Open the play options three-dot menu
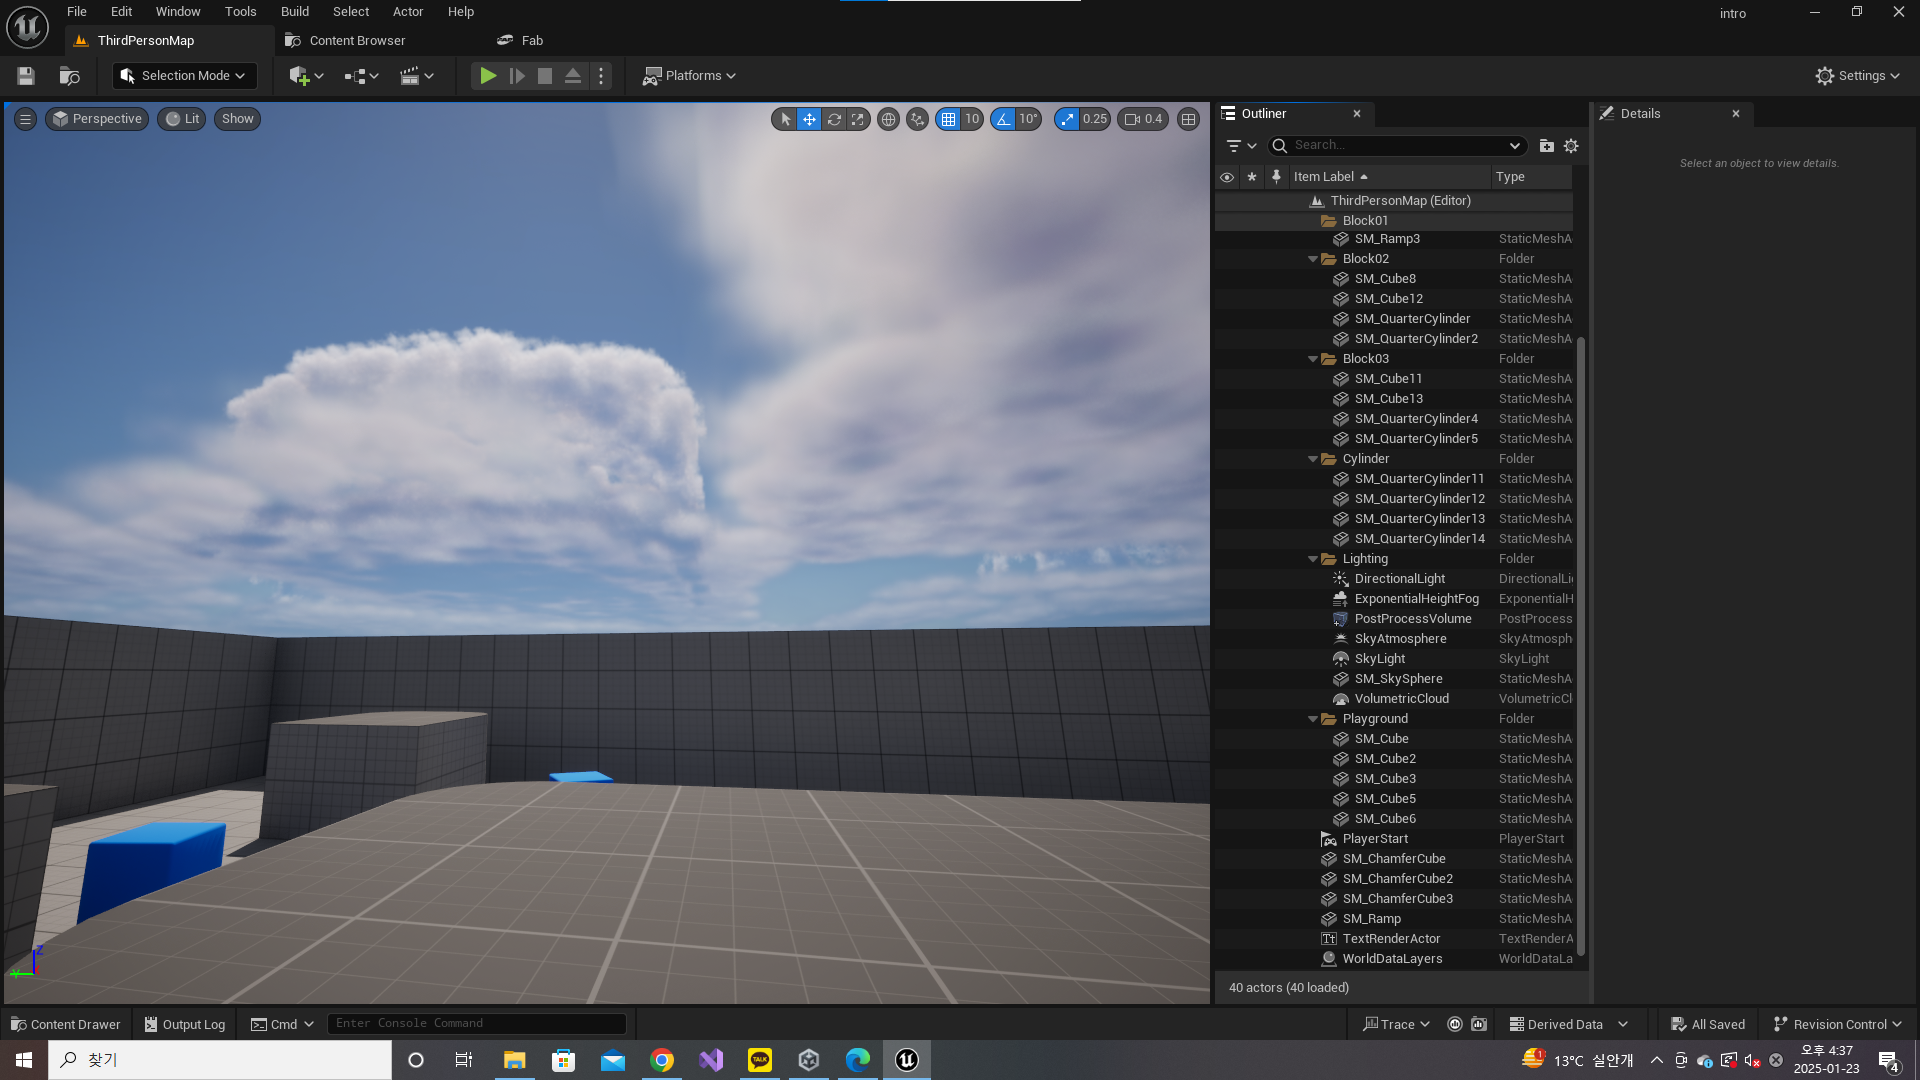The image size is (1920, 1080). pyautogui.click(x=601, y=76)
